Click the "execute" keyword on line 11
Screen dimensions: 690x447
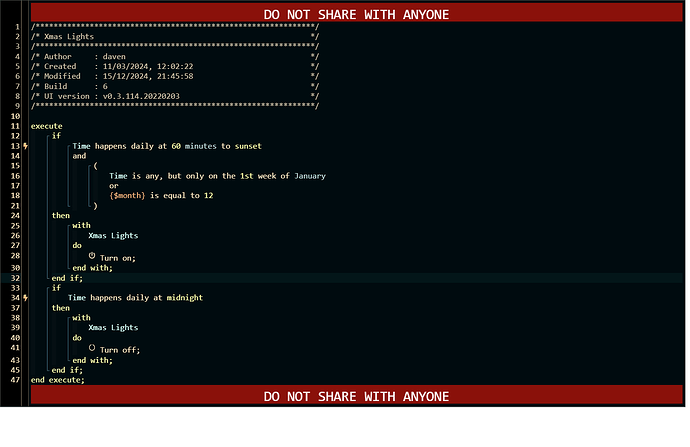click(x=46, y=126)
